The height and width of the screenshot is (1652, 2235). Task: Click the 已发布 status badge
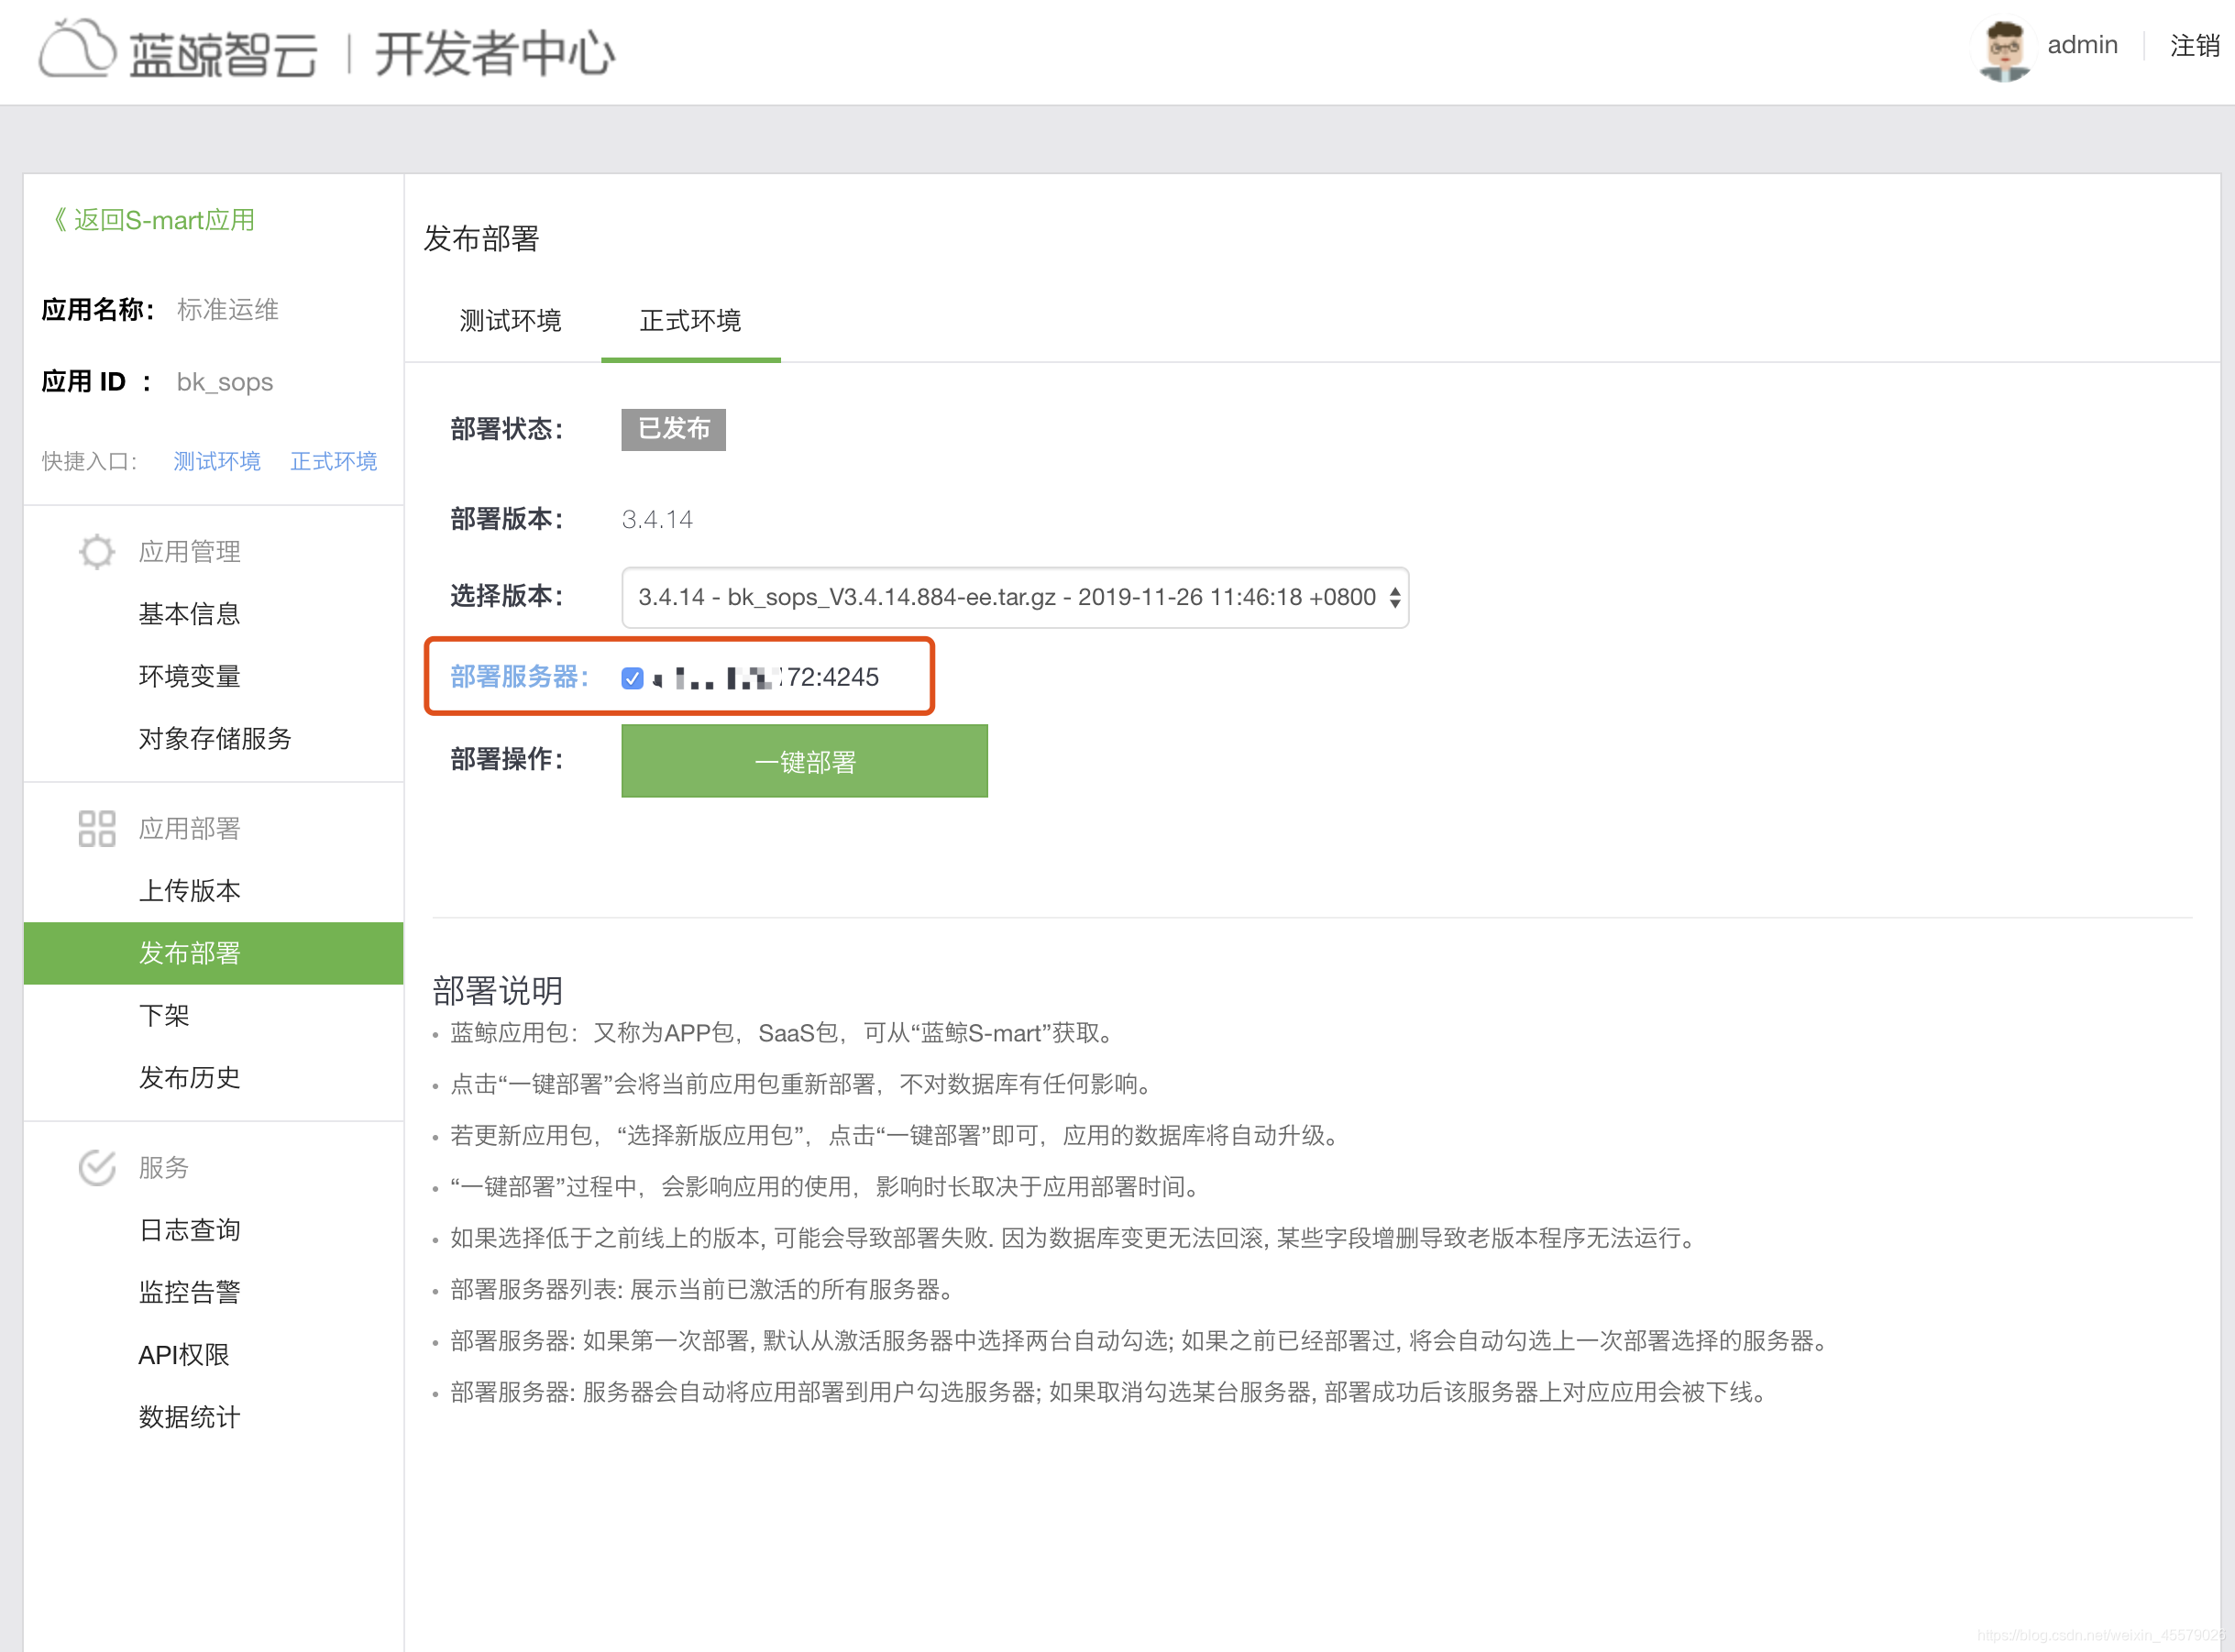pyautogui.click(x=673, y=429)
